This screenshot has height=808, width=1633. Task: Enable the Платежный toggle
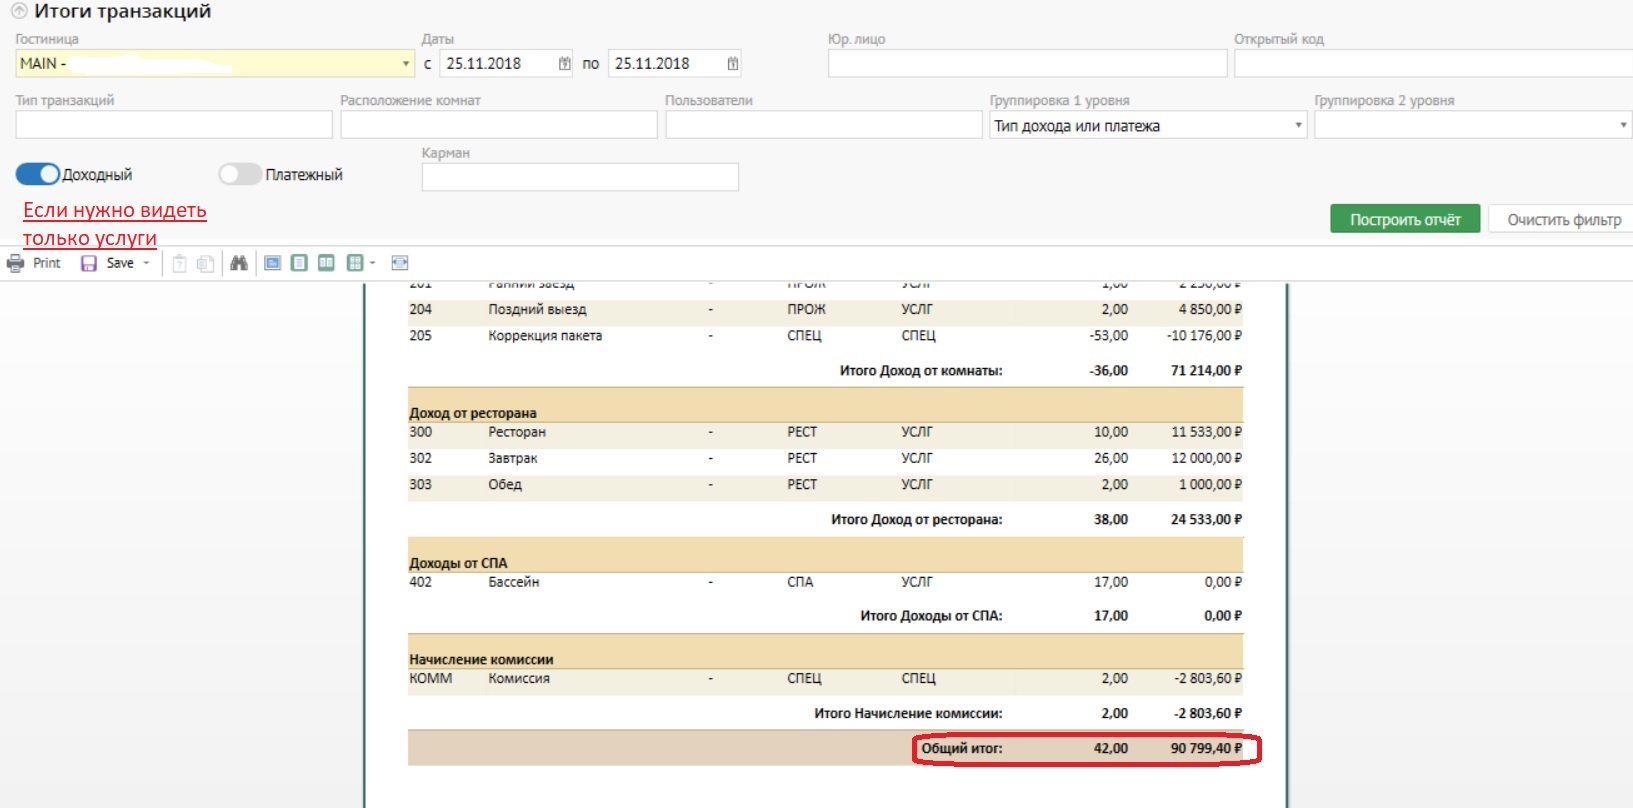[240, 174]
